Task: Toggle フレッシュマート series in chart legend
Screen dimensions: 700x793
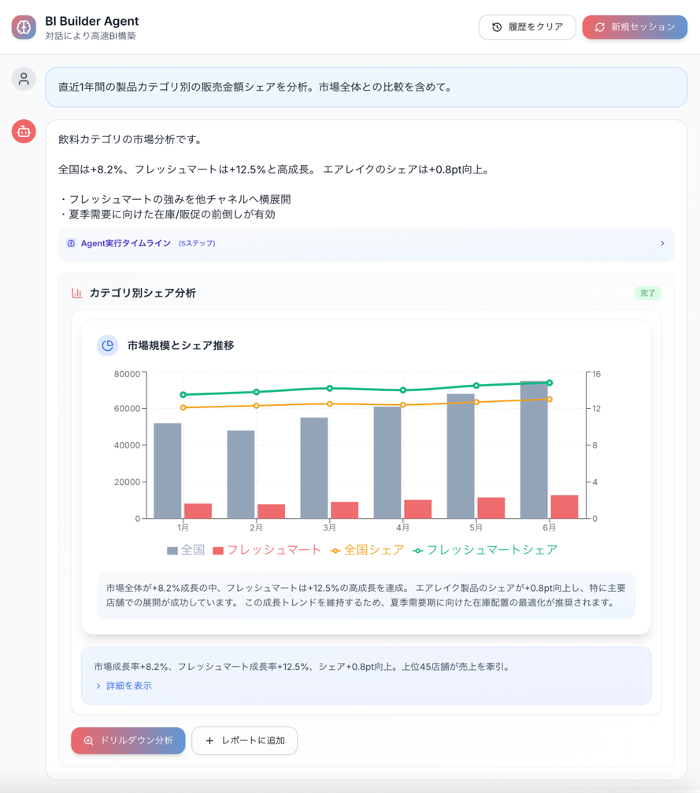Action: pos(266,550)
